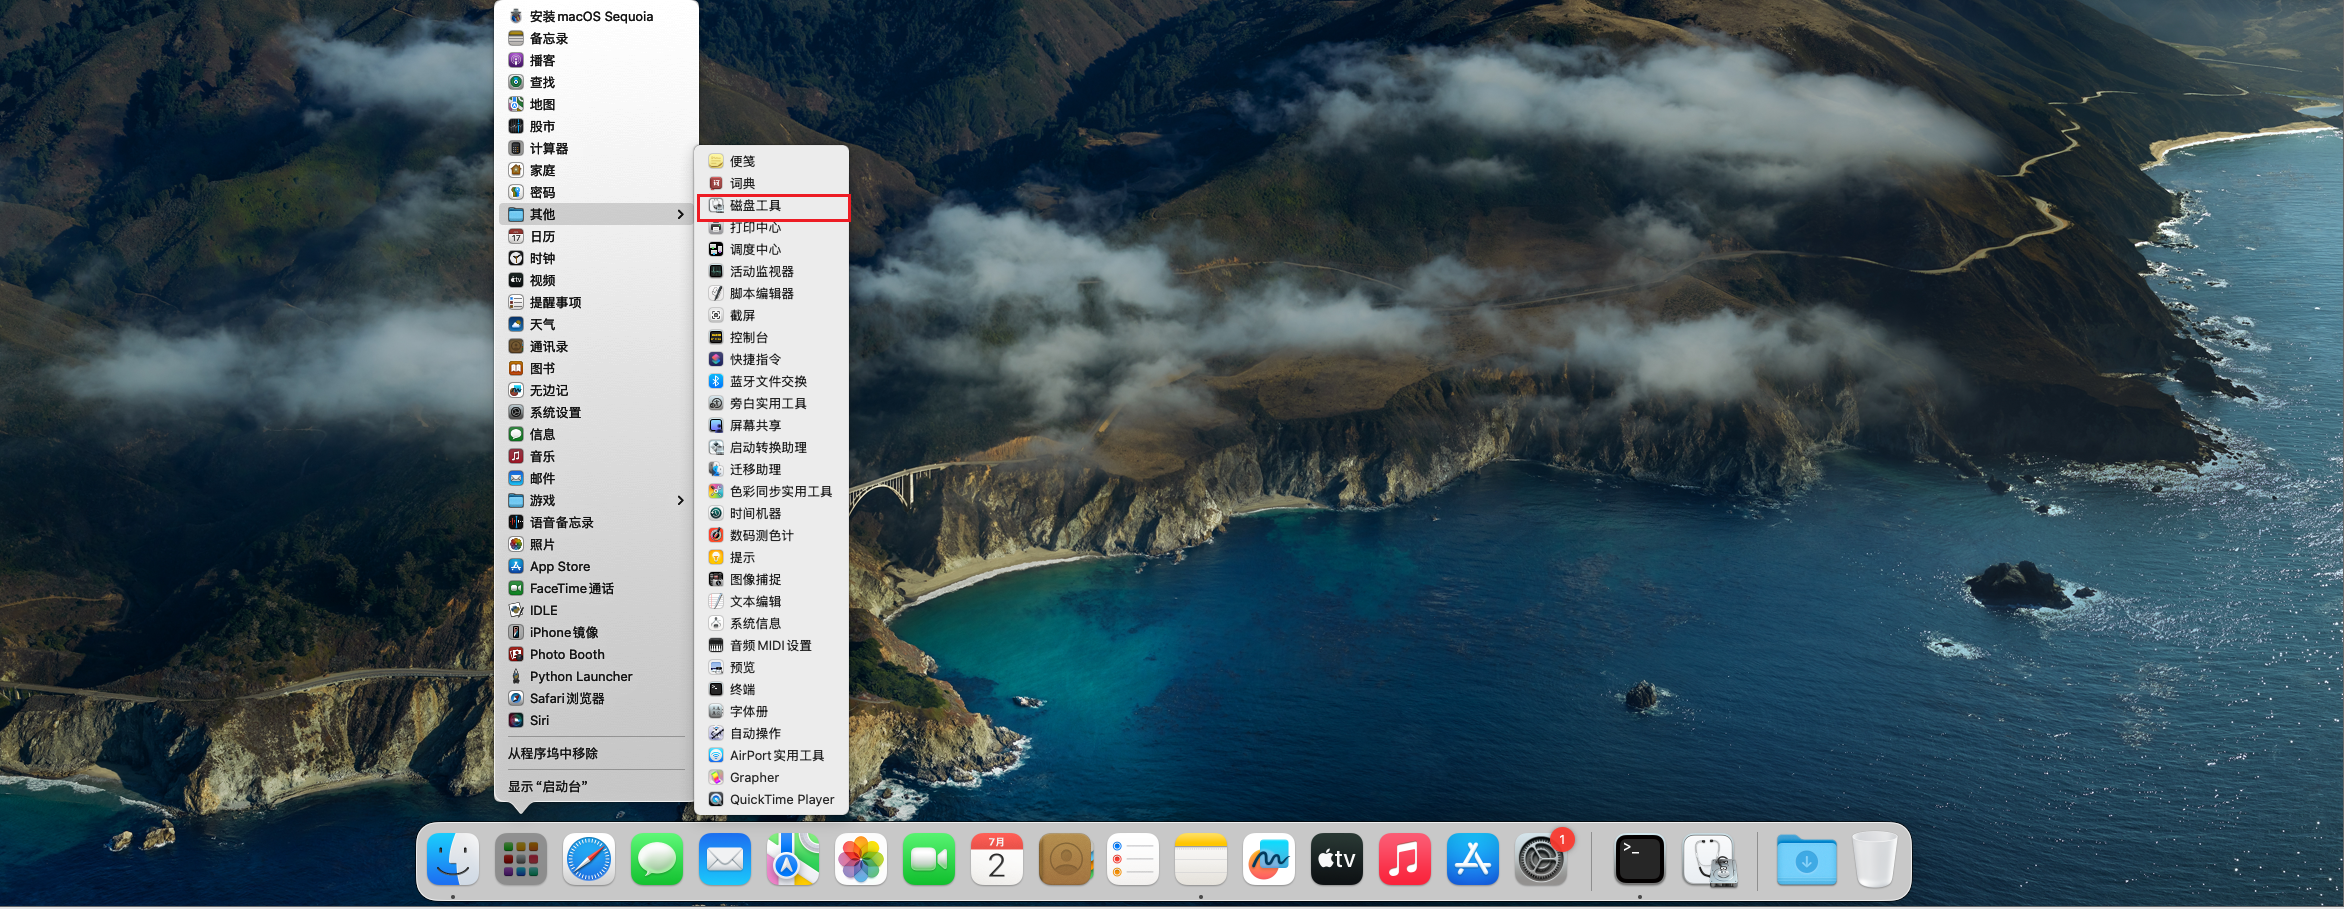
Task: Expand the 游戏 submenu arrow
Action: click(x=681, y=500)
